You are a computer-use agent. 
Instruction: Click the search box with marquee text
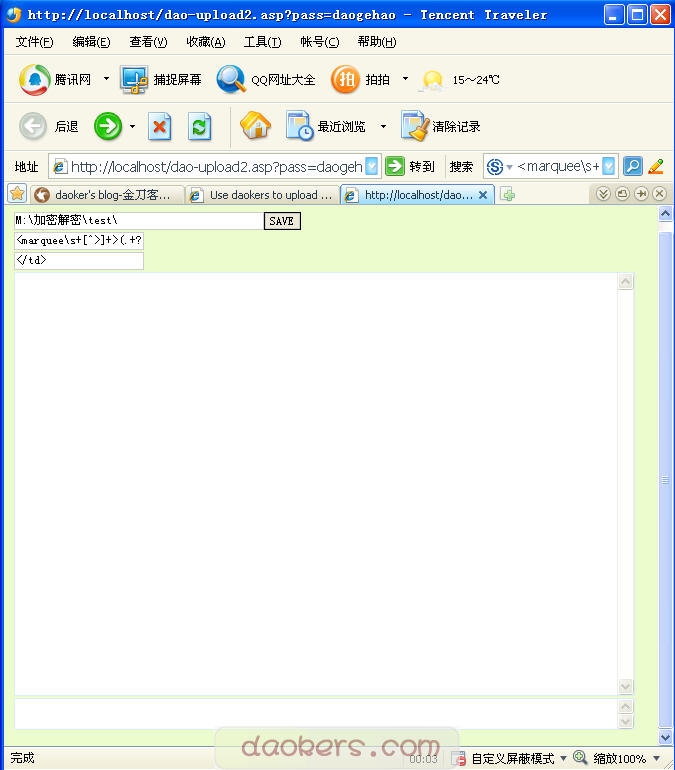click(559, 166)
